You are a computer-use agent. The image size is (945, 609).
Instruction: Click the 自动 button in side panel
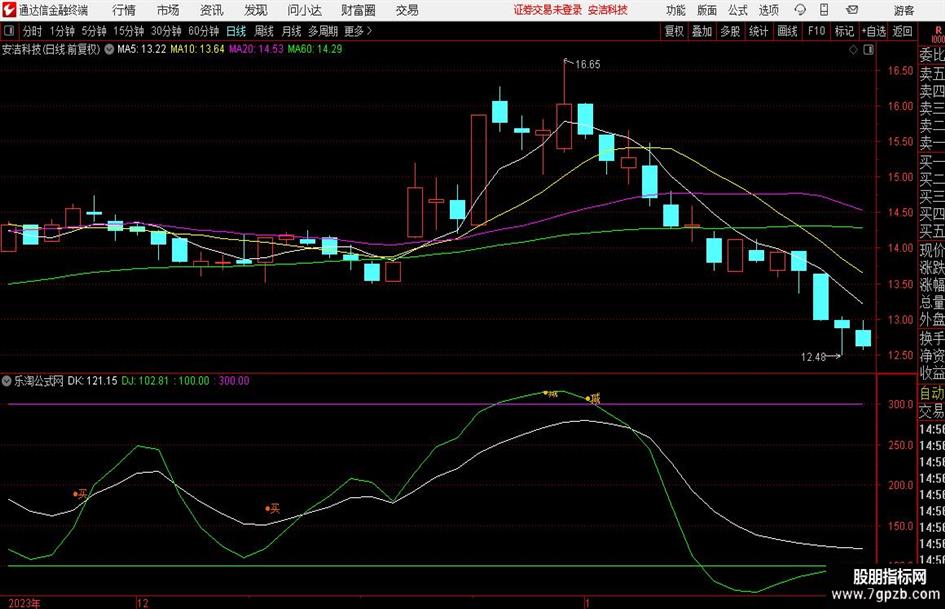932,393
